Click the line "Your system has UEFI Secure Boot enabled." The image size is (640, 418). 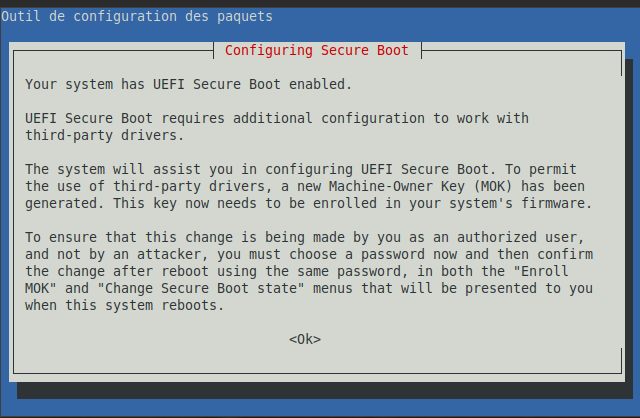click(188, 84)
